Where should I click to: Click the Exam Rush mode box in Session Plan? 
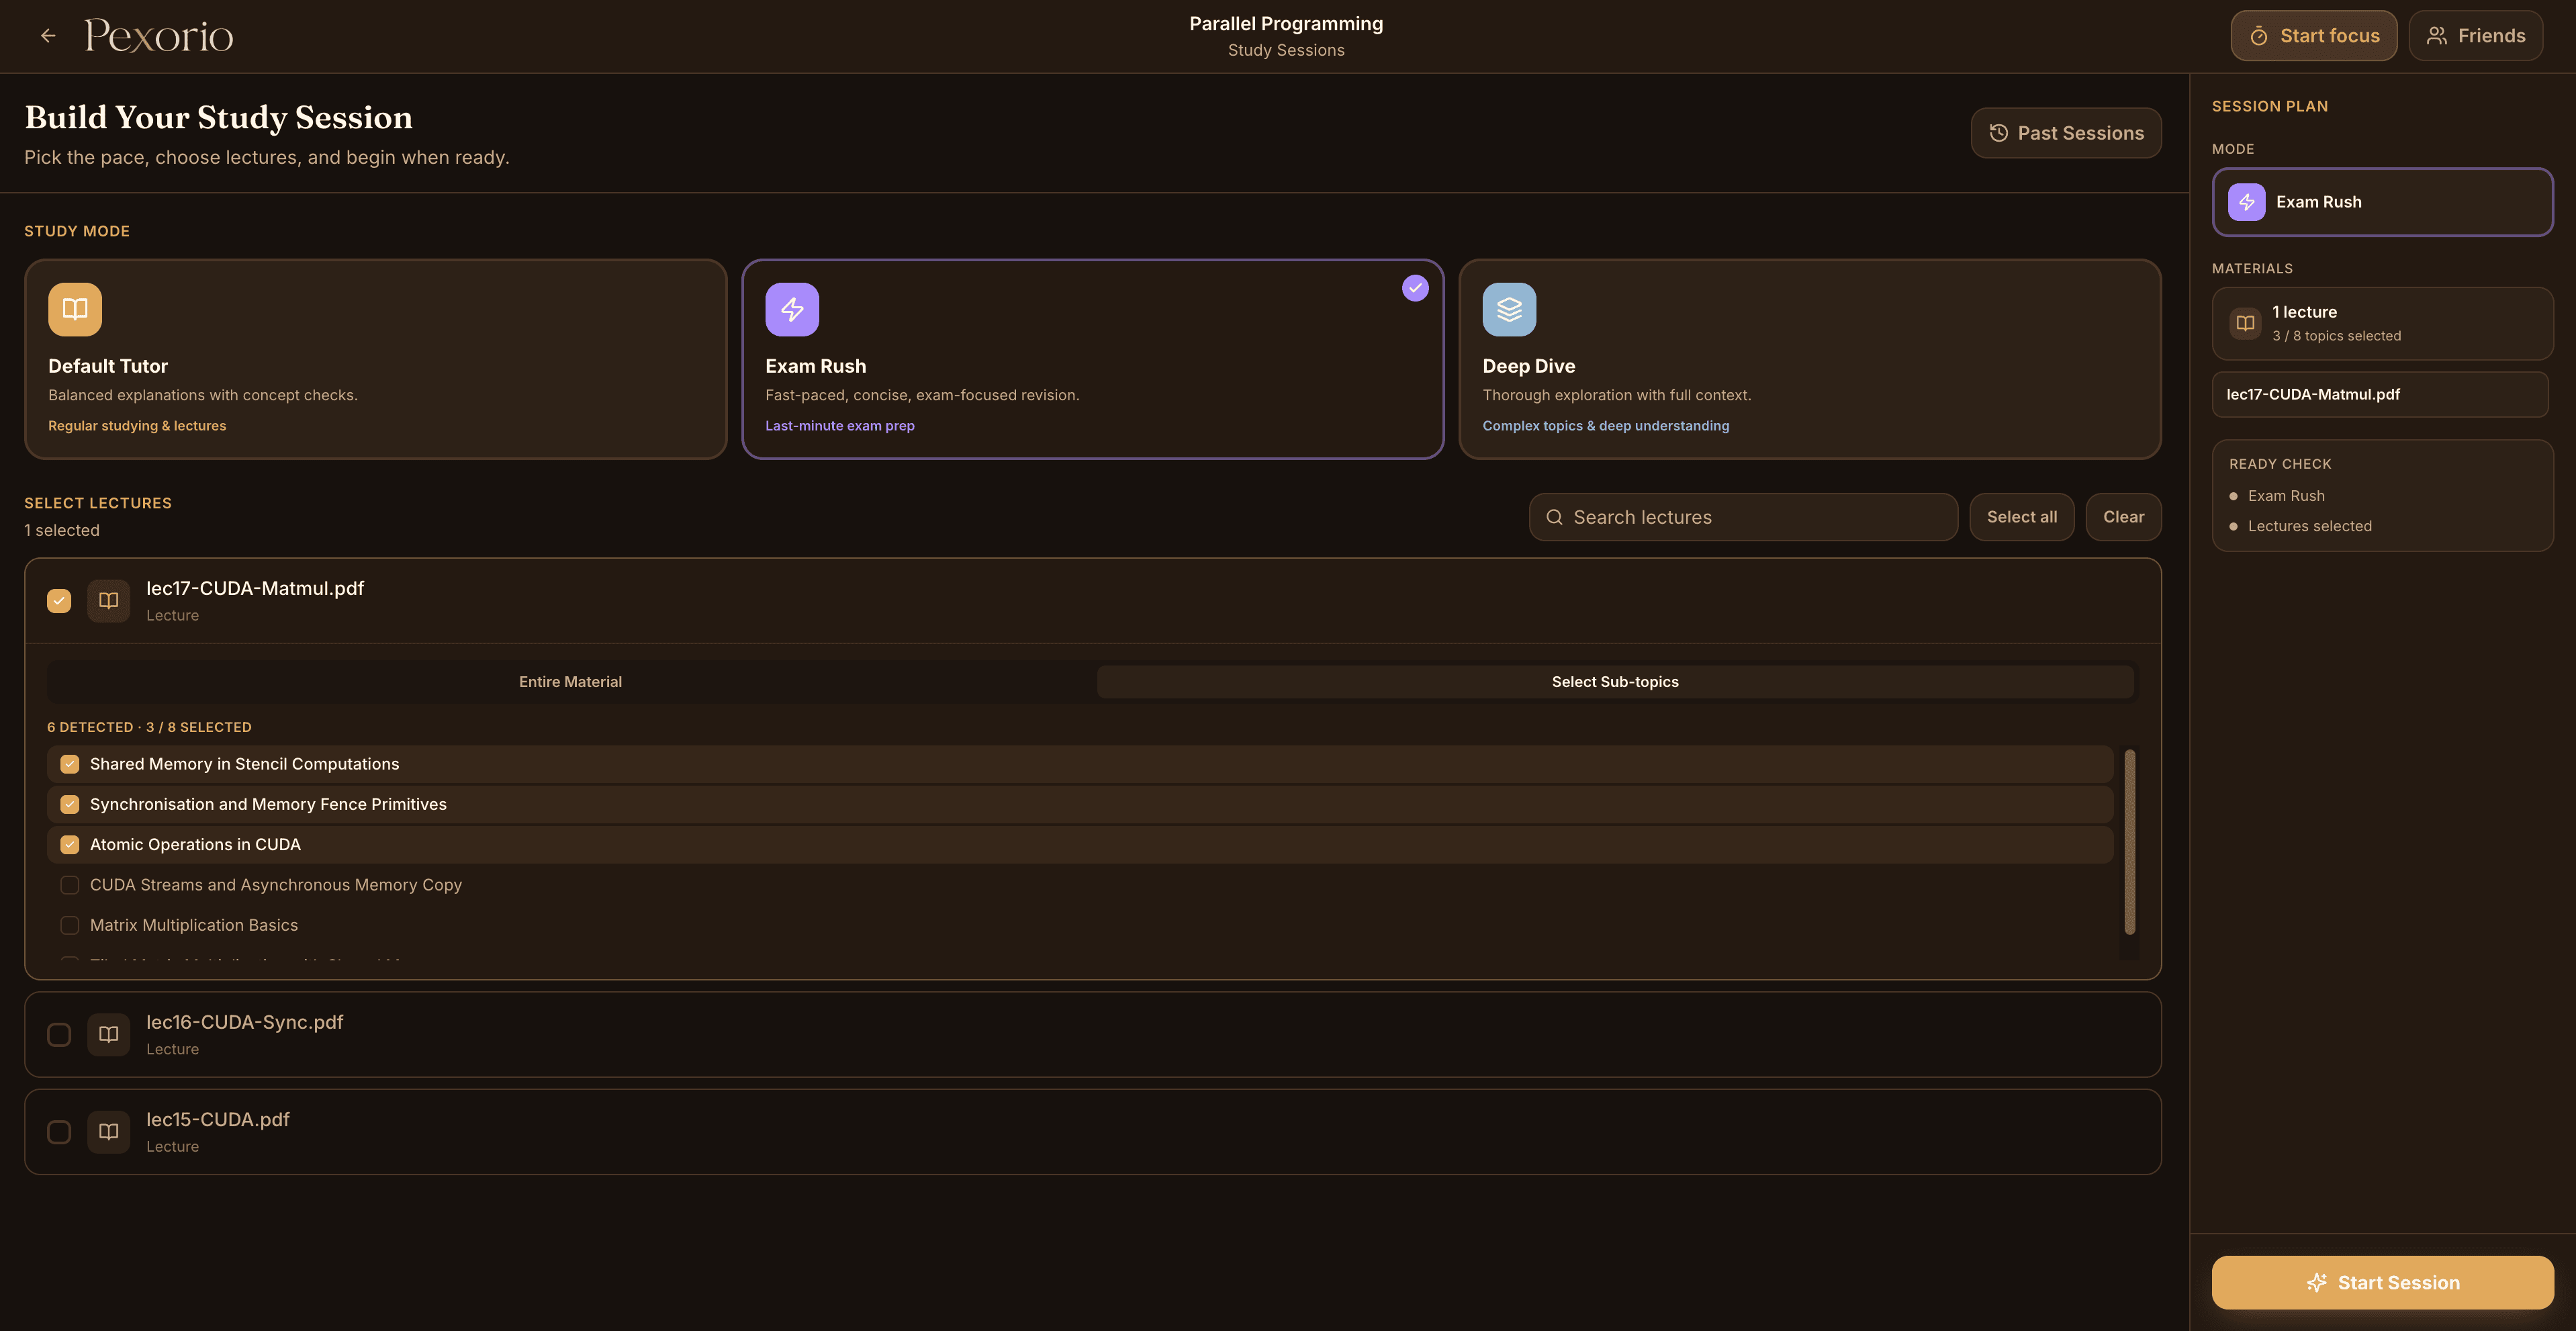point(2383,202)
